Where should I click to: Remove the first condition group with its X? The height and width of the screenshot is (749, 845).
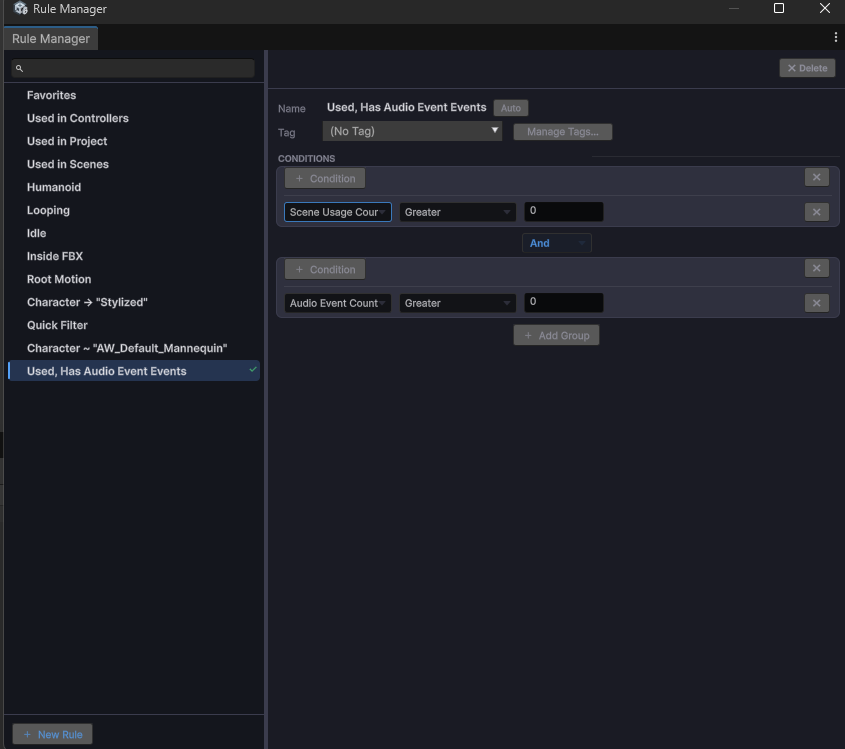(816, 177)
